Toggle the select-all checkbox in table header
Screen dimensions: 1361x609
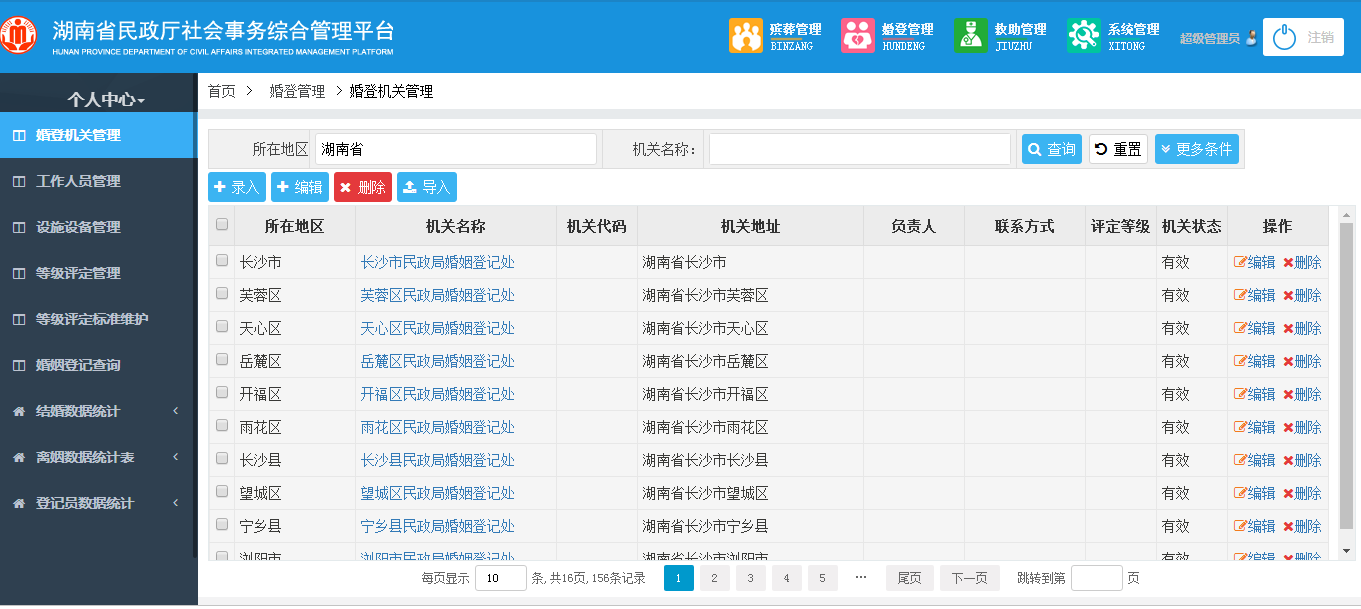point(222,225)
